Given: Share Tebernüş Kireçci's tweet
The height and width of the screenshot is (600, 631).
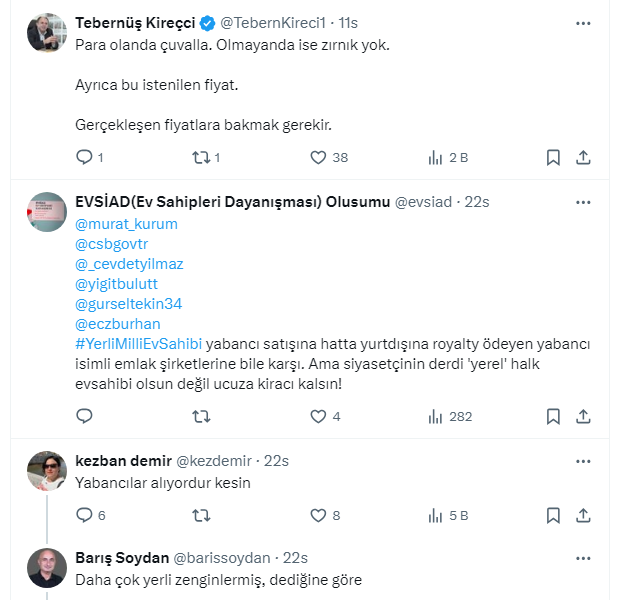Looking at the screenshot, I should click(x=584, y=157).
